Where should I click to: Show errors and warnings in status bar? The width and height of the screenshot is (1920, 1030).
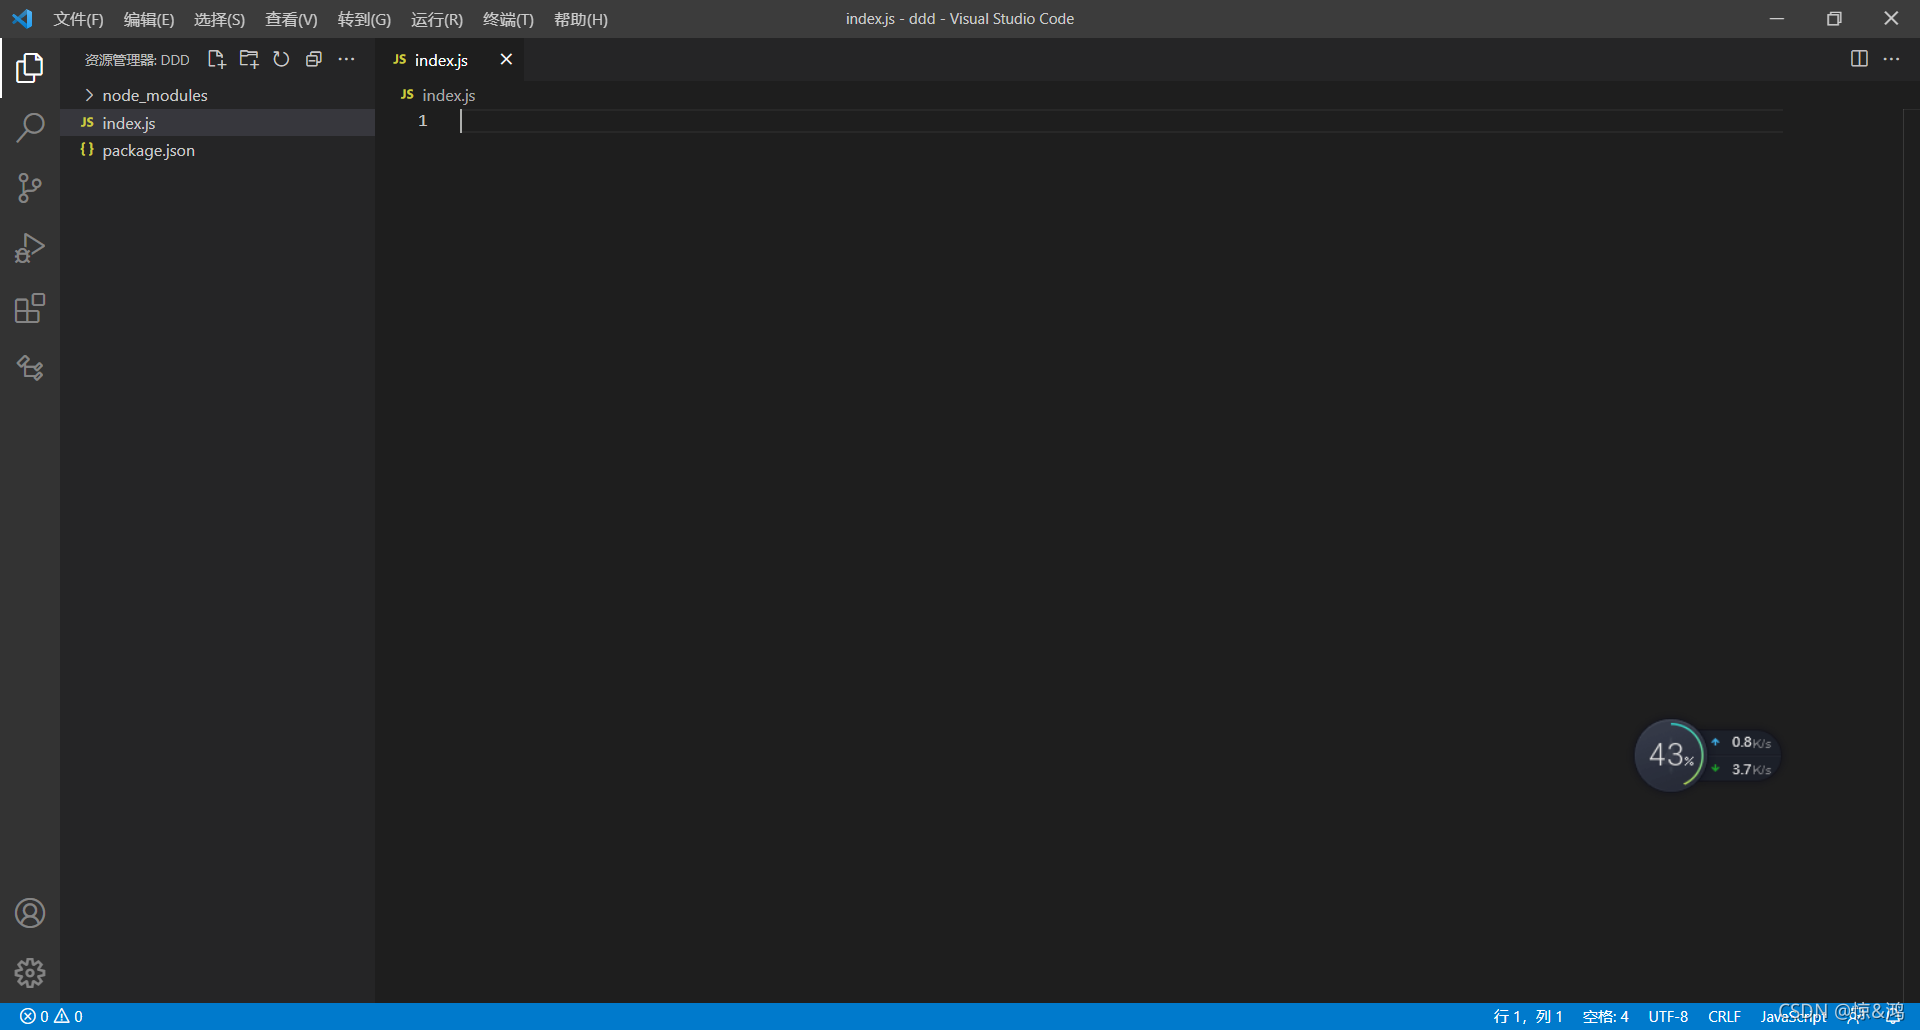pyautogui.click(x=51, y=1016)
